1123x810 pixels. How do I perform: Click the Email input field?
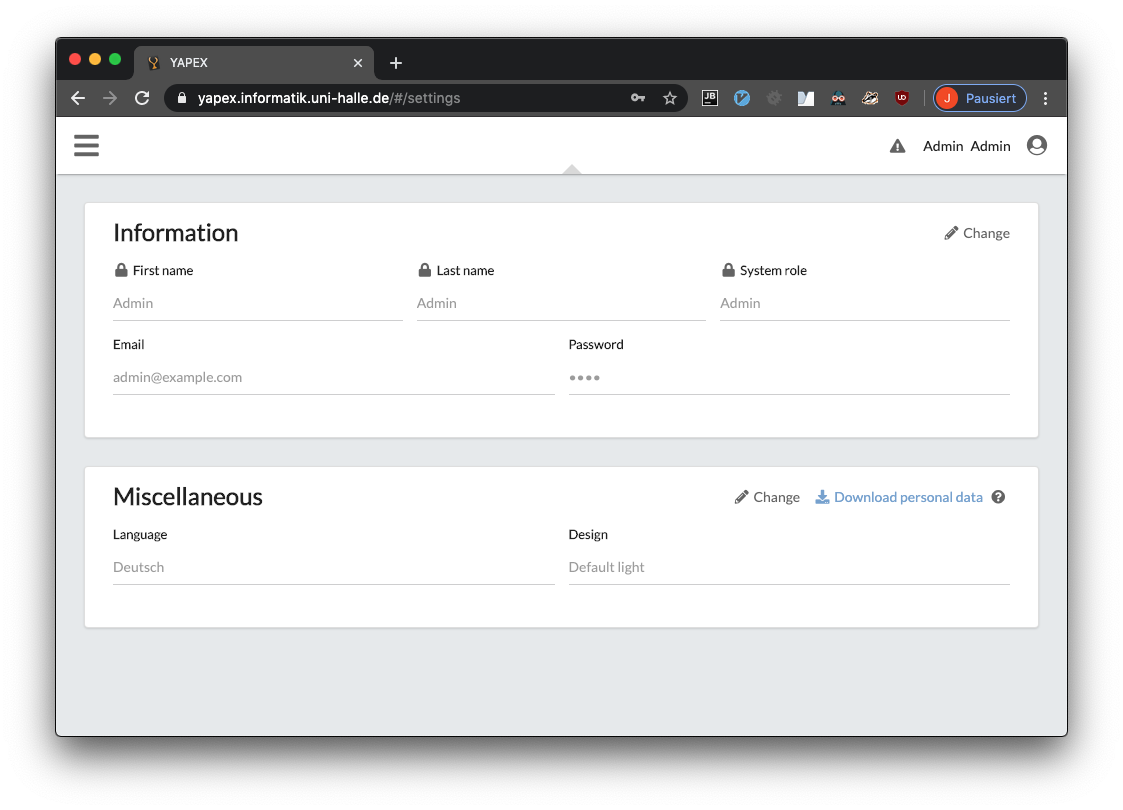coord(333,377)
